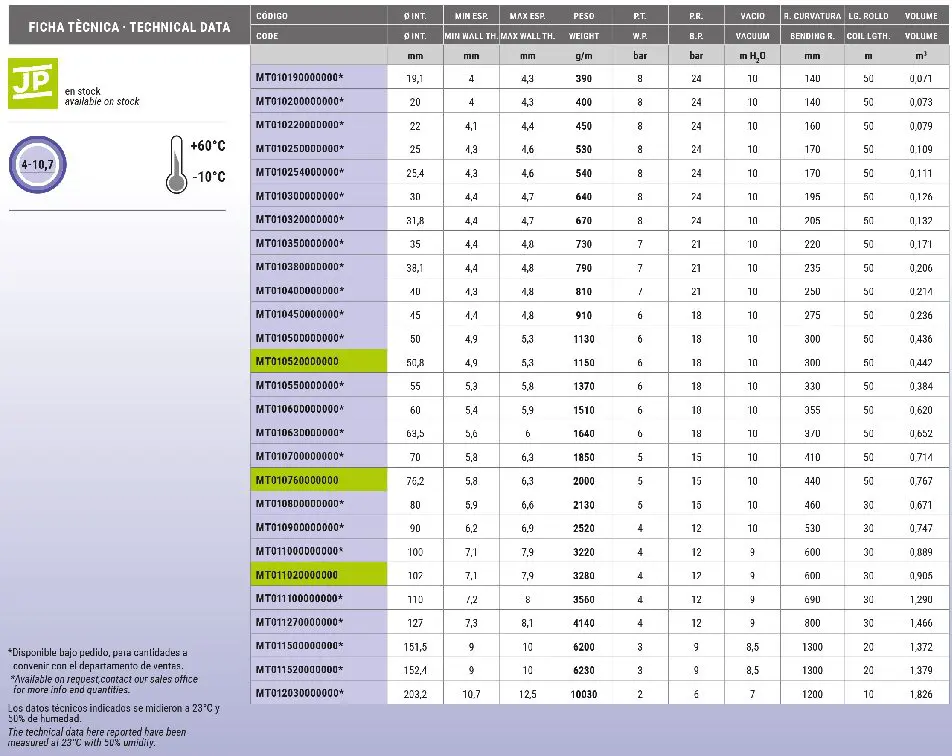The height and width of the screenshot is (756, 952).
Task: Click the CÓDIGO column header
Action: (x=273, y=16)
